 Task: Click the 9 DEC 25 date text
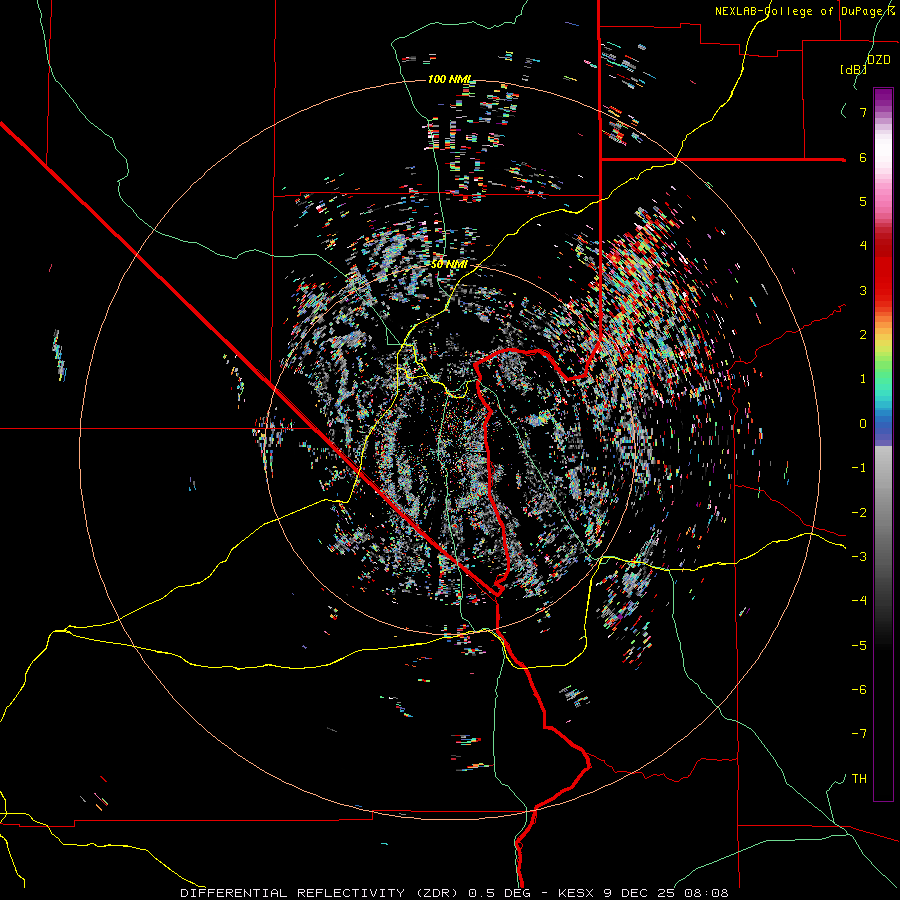click(640, 893)
